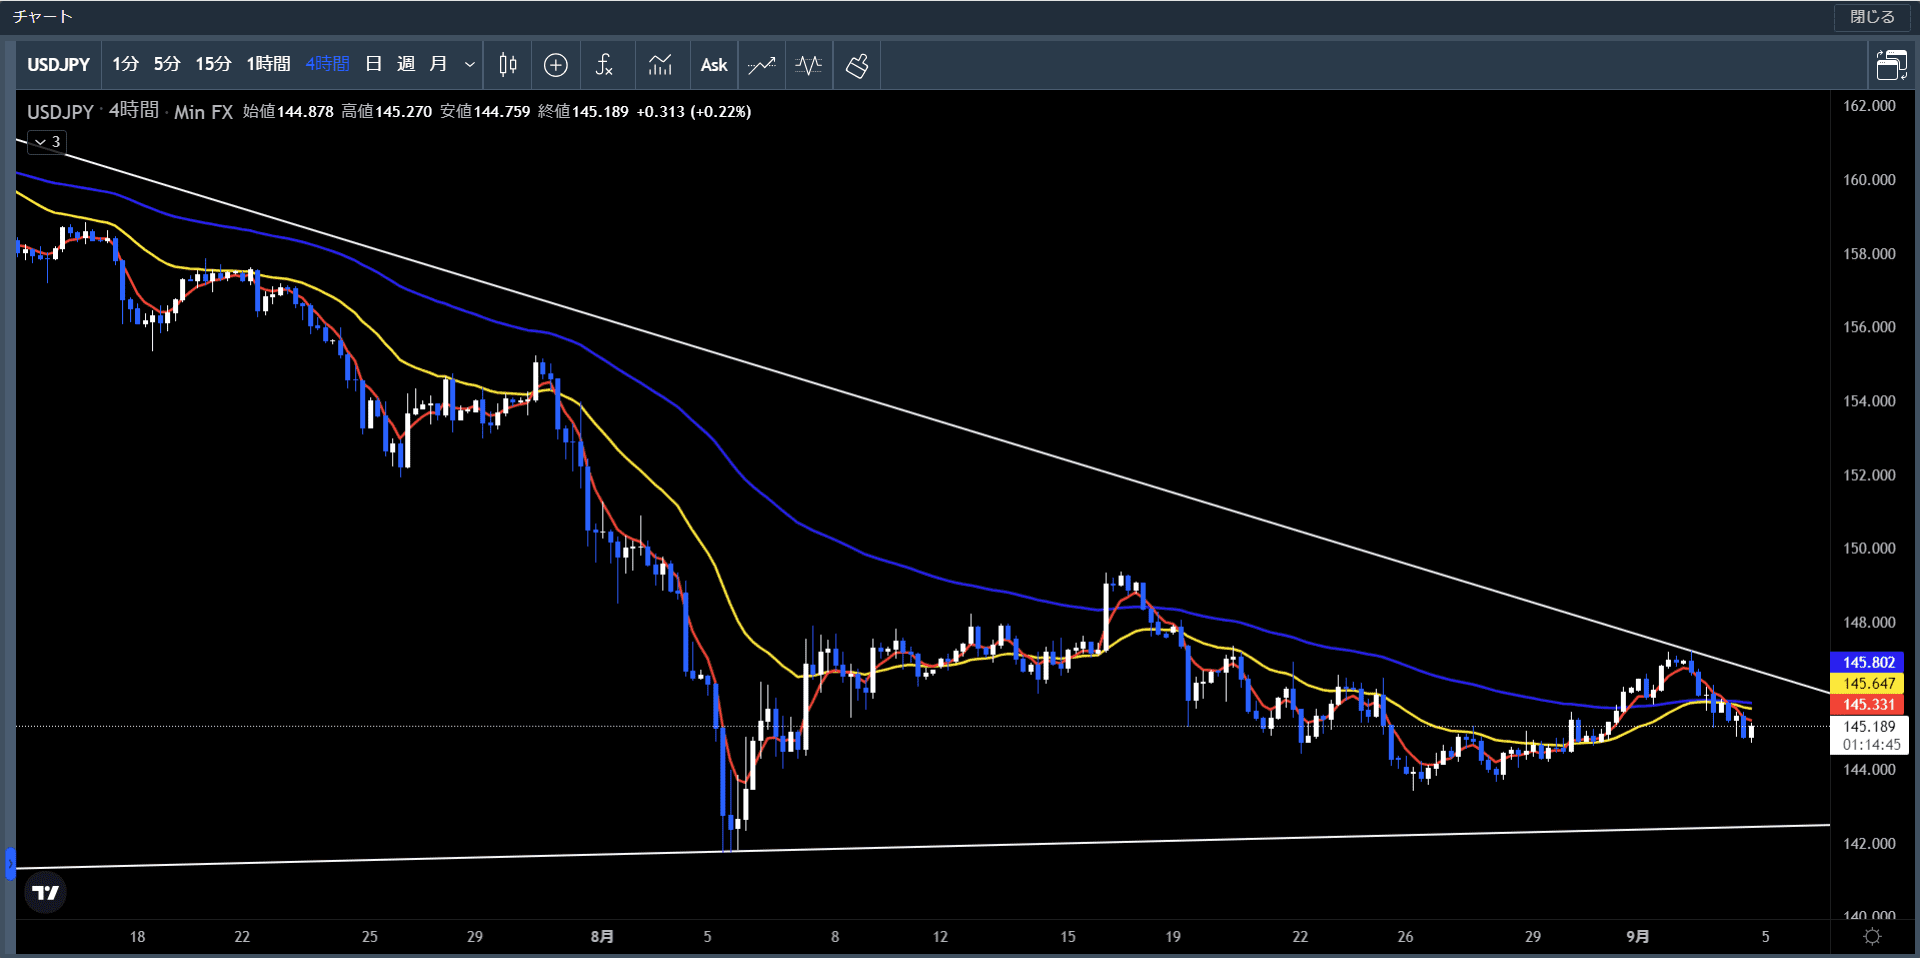Click the 始値144.878 open value in legend
This screenshot has width=1920, height=958.
click(288, 111)
